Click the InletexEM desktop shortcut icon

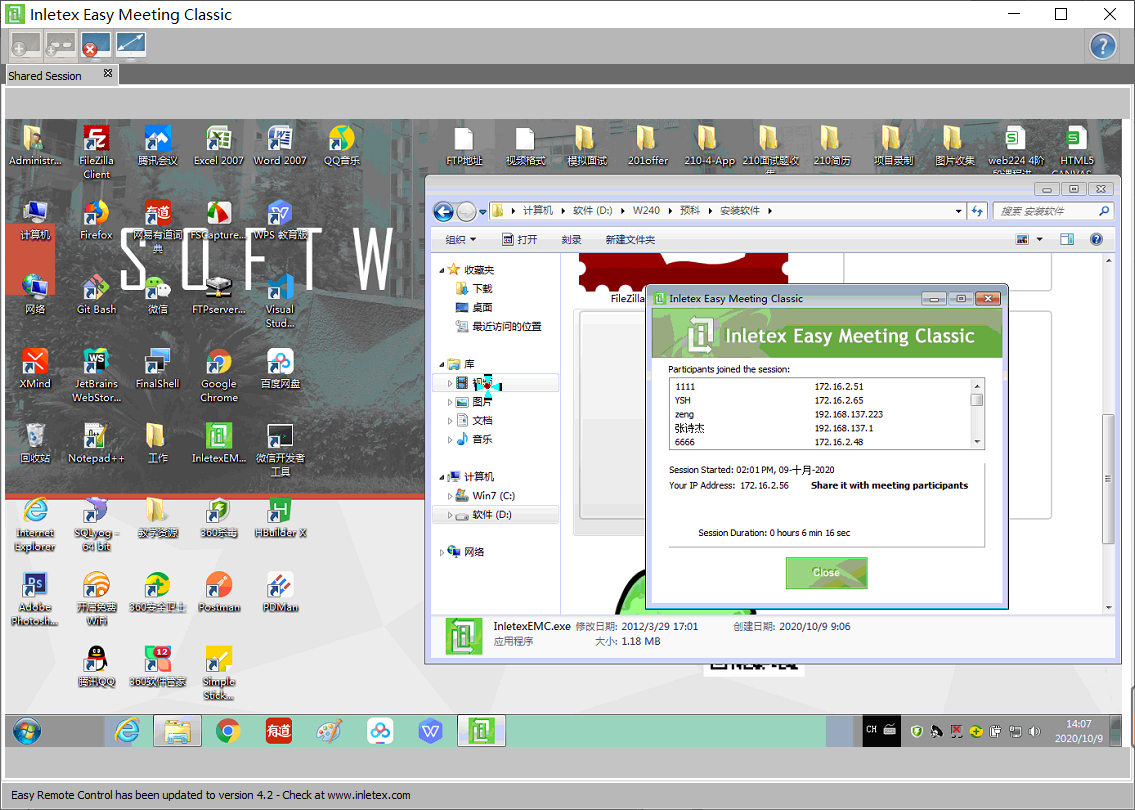click(x=219, y=444)
